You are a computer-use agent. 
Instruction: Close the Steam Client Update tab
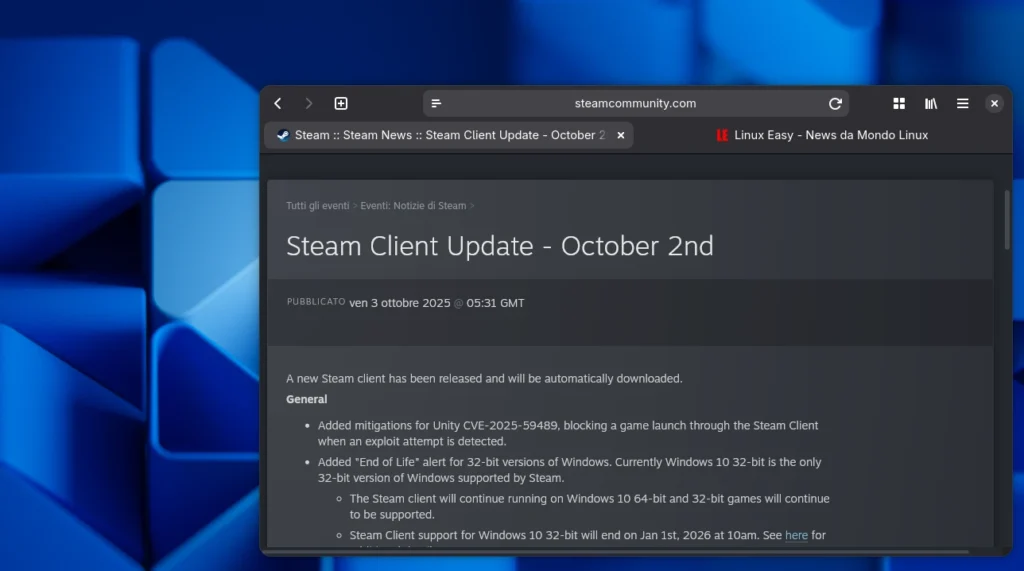[x=620, y=135]
